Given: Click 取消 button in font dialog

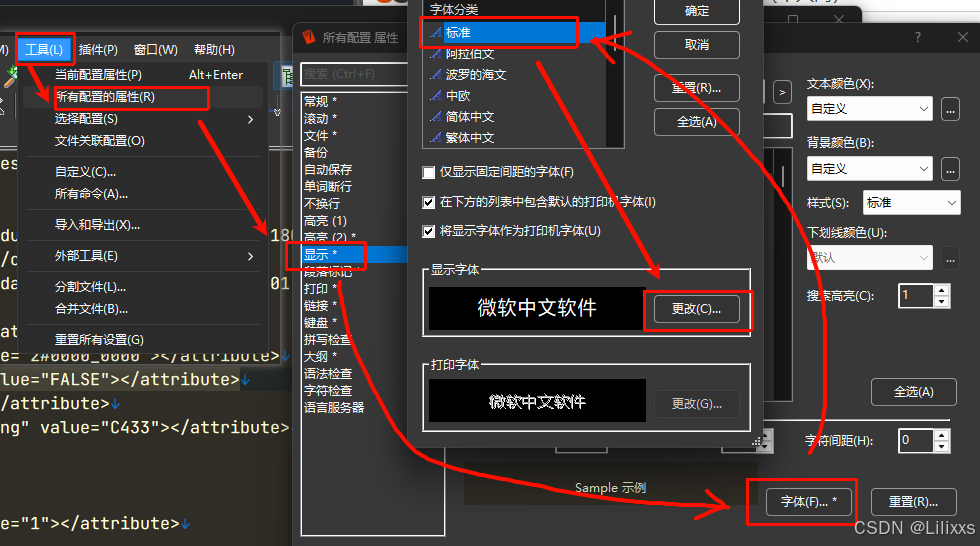Looking at the screenshot, I should coord(697,45).
